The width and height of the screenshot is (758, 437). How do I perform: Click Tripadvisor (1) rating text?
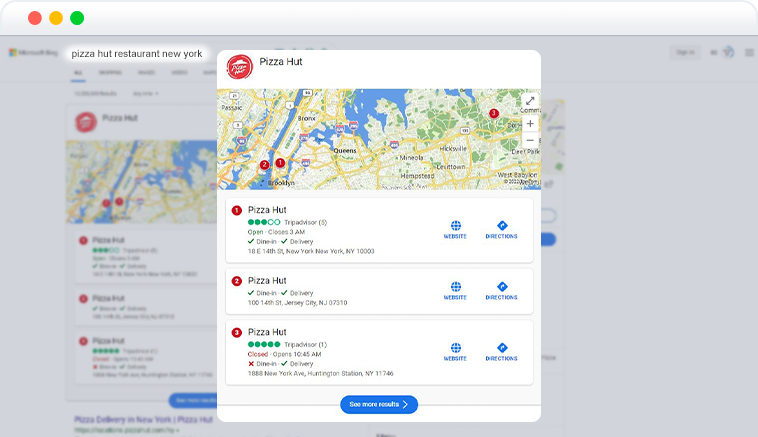point(306,345)
